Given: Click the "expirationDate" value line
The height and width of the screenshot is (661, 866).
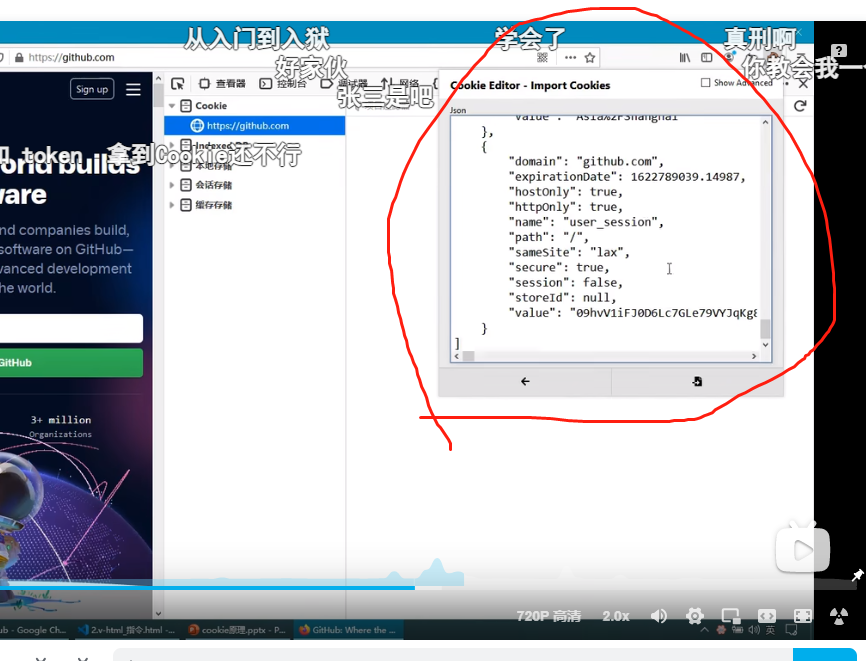Looking at the screenshot, I should tap(627, 177).
